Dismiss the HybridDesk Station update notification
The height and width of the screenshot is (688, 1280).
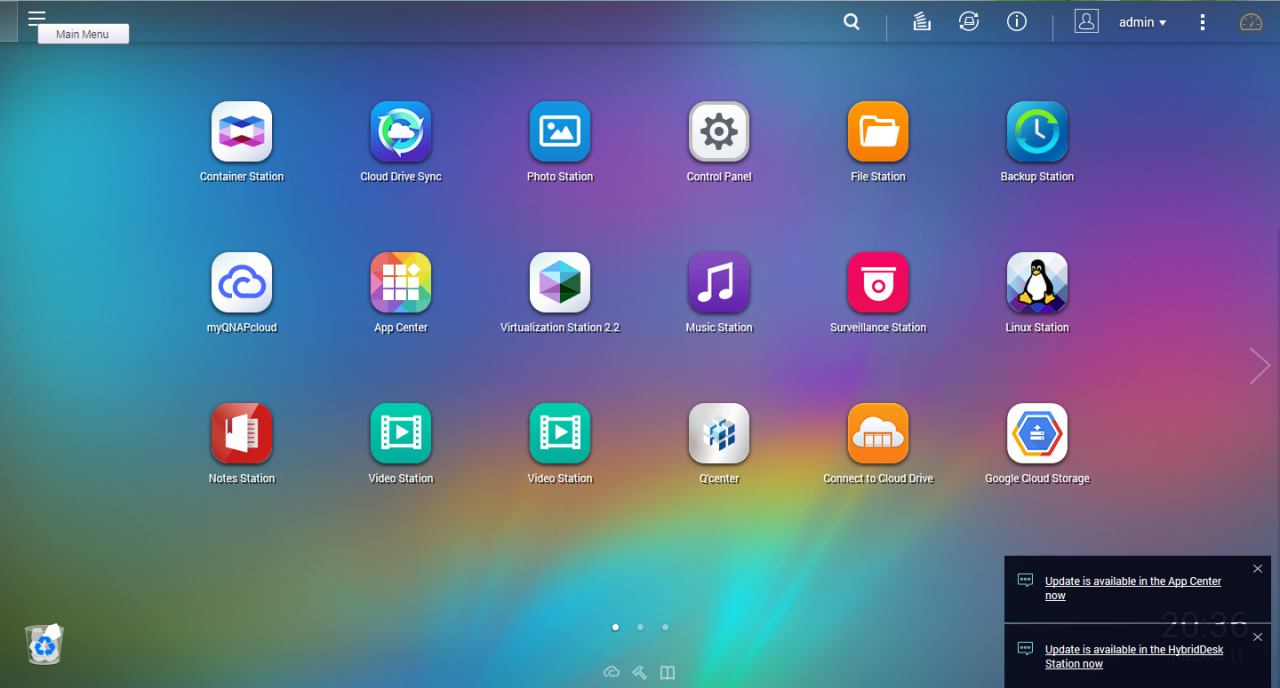click(x=1257, y=637)
